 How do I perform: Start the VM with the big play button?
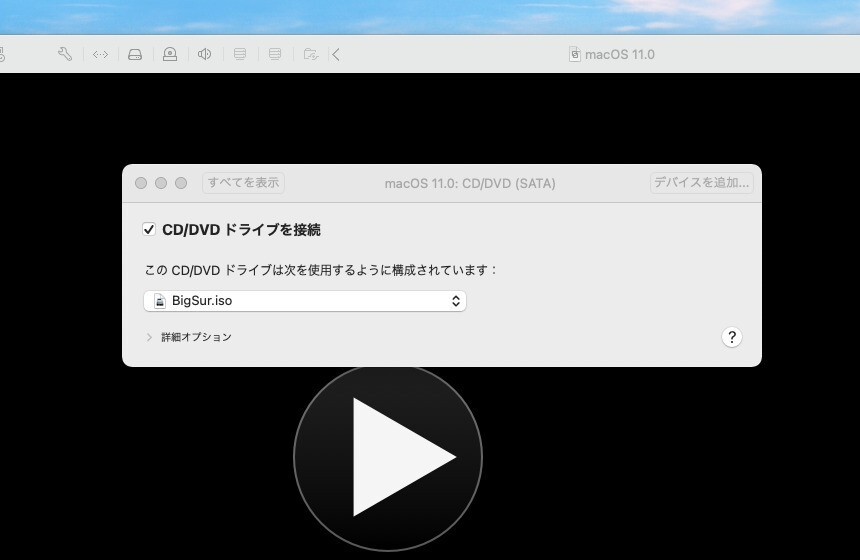pos(388,457)
